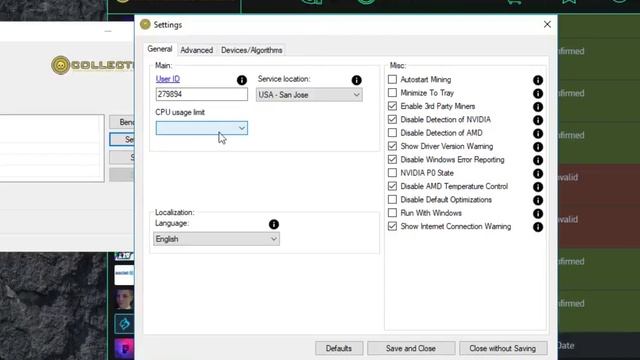The height and width of the screenshot is (360, 640).
Task: Click the Settings window title icon
Action: (x=145, y=24)
